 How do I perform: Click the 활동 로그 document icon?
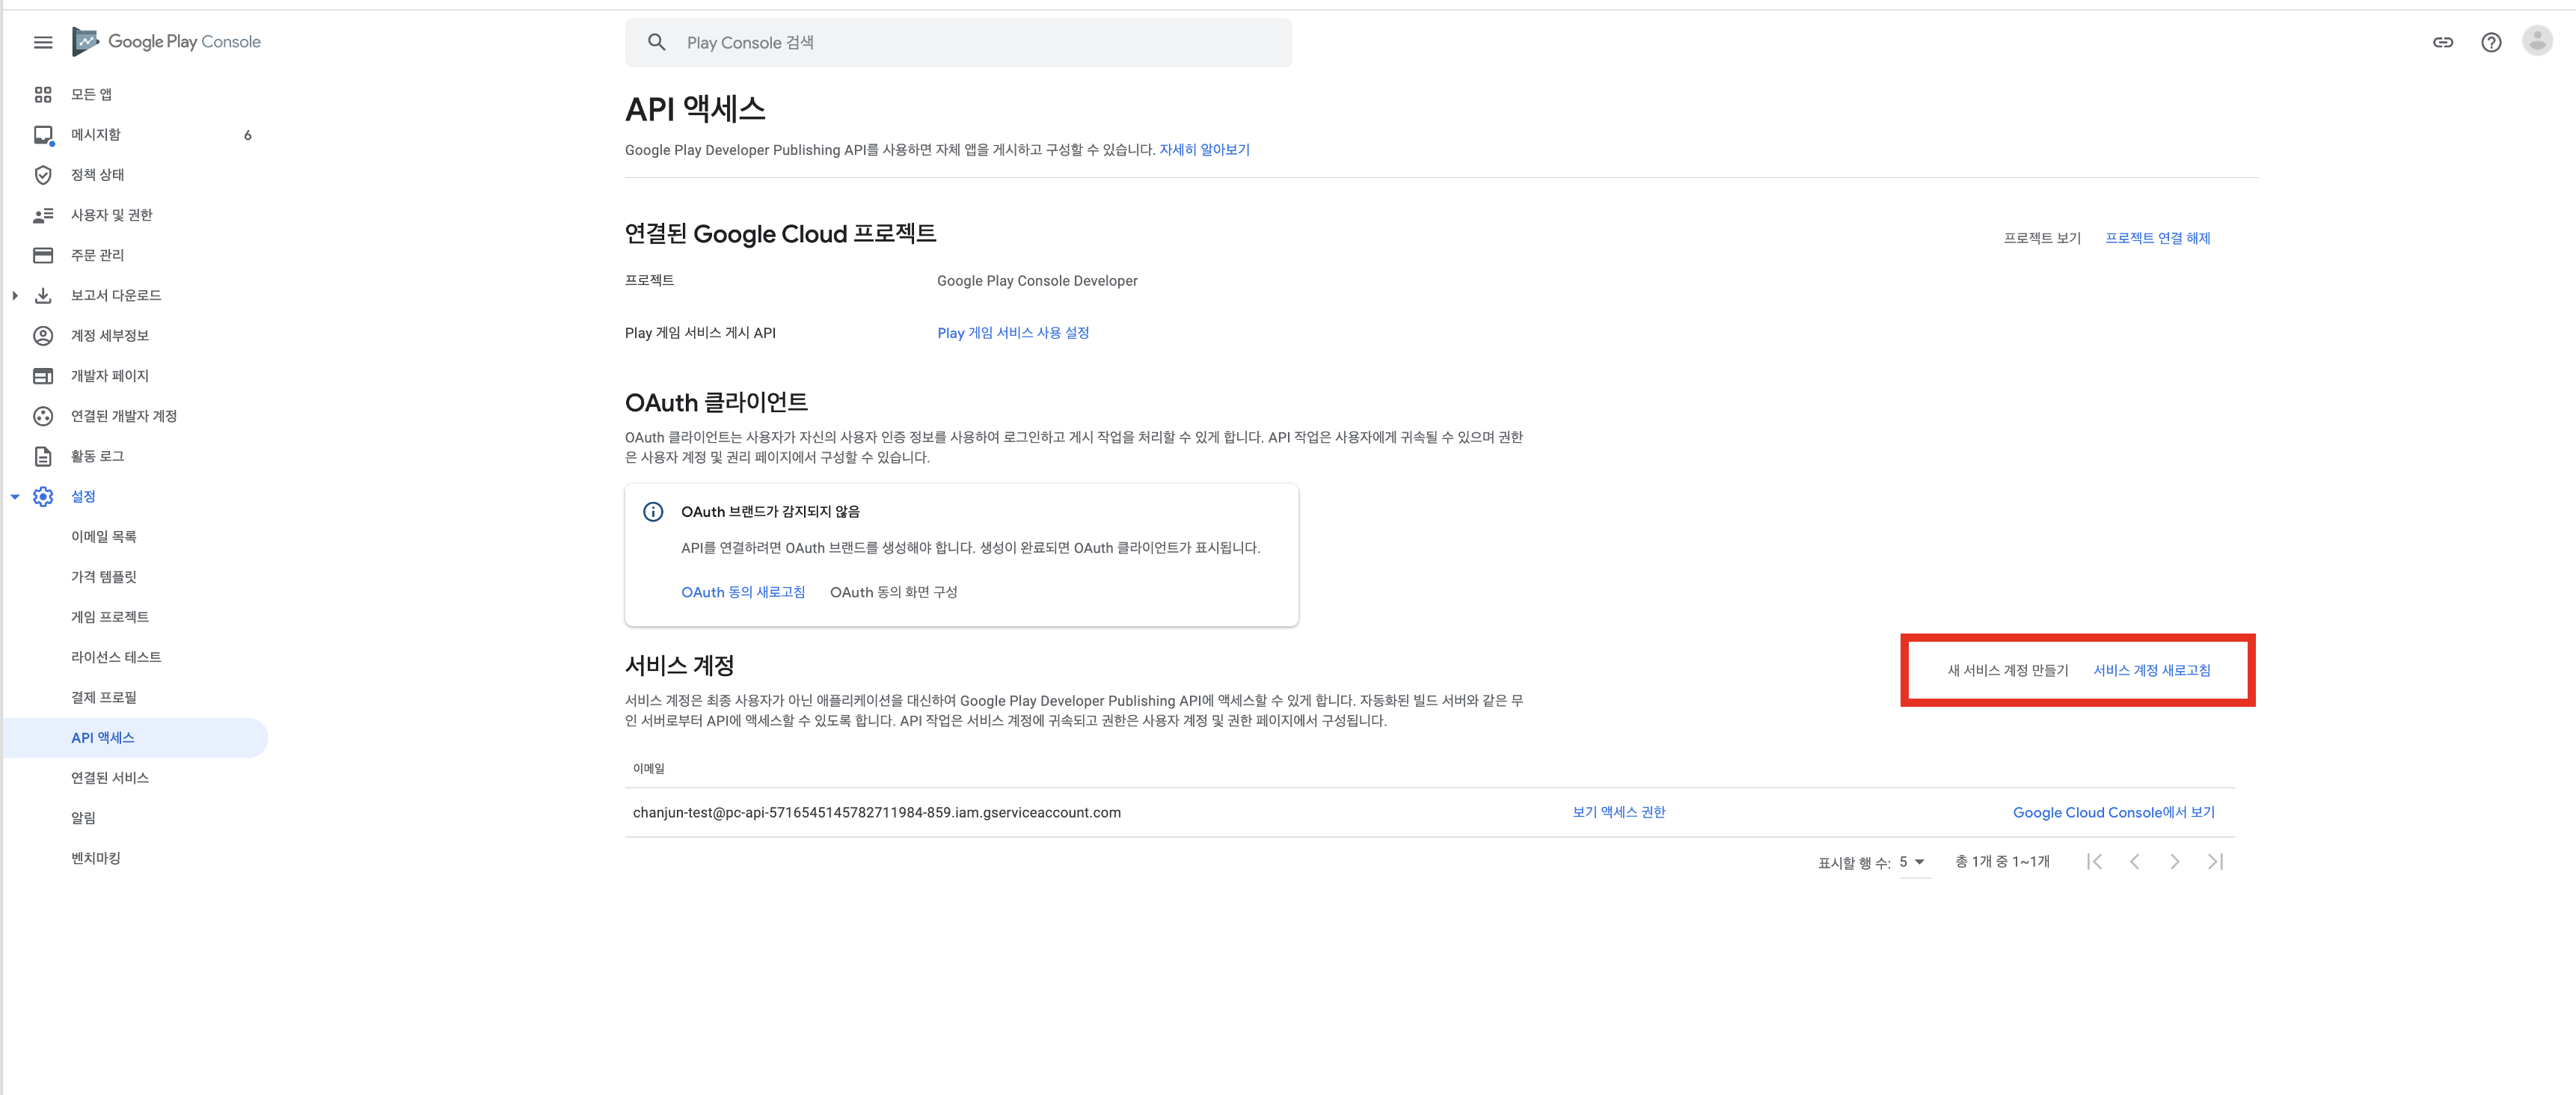click(x=43, y=456)
